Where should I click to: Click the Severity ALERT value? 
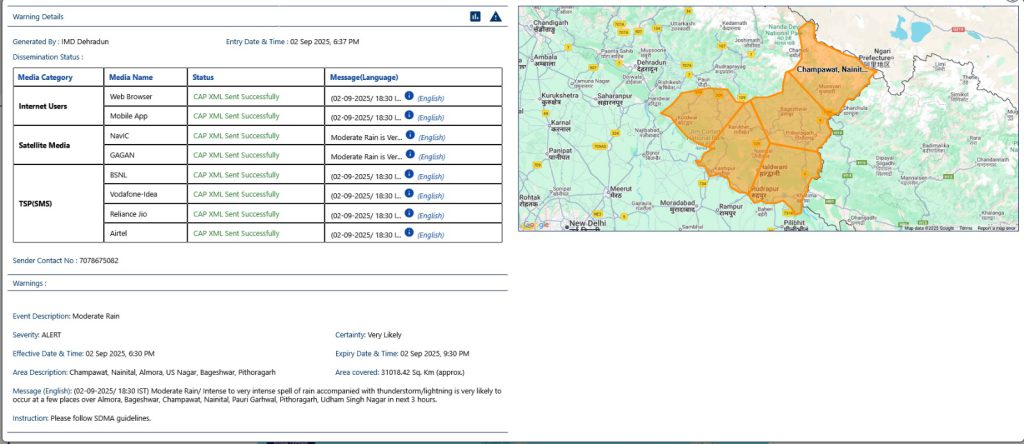pos(52,335)
